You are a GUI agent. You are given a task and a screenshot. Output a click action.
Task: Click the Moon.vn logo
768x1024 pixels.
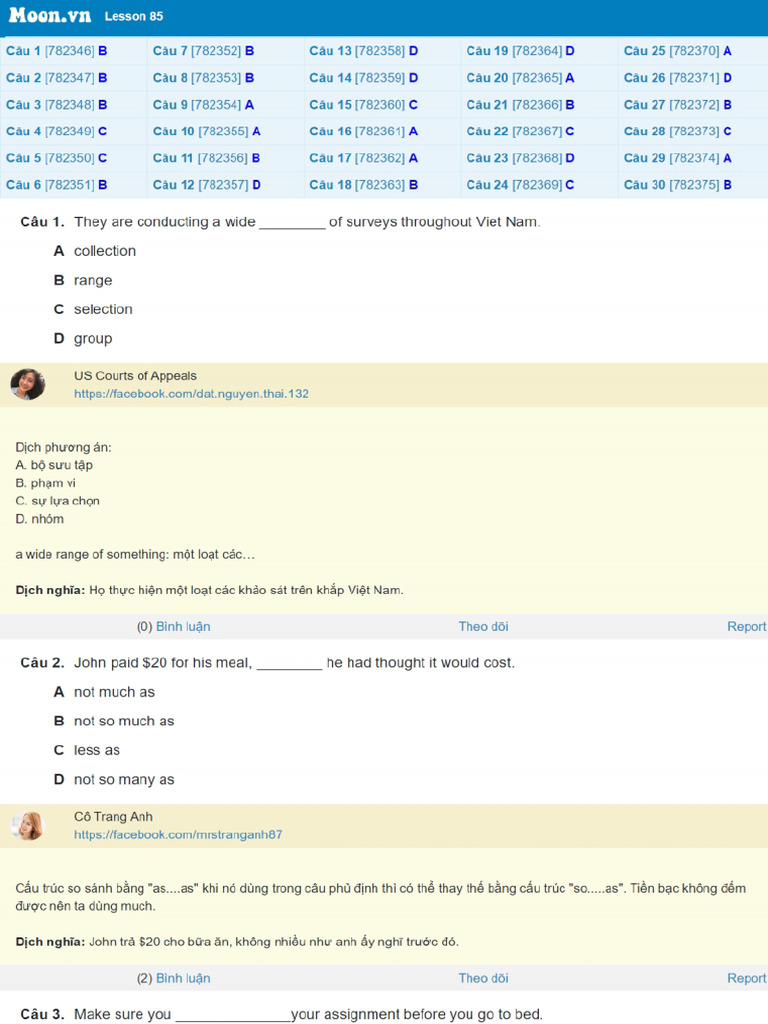coord(50,16)
